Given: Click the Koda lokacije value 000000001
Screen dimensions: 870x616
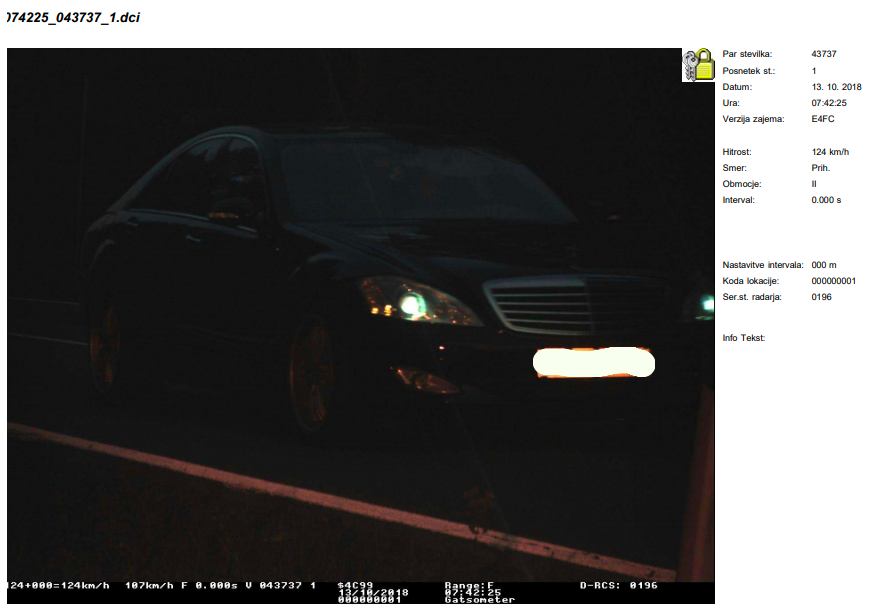Looking at the screenshot, I should [834, 281].
